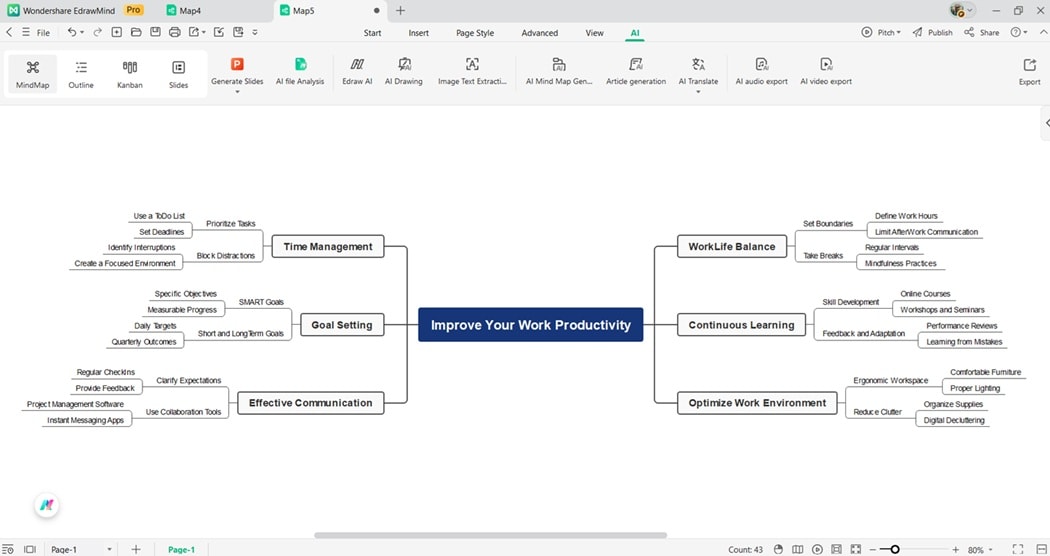Click the Redo arrow icon
1050x556 pixels.
[x=98, y=32]
